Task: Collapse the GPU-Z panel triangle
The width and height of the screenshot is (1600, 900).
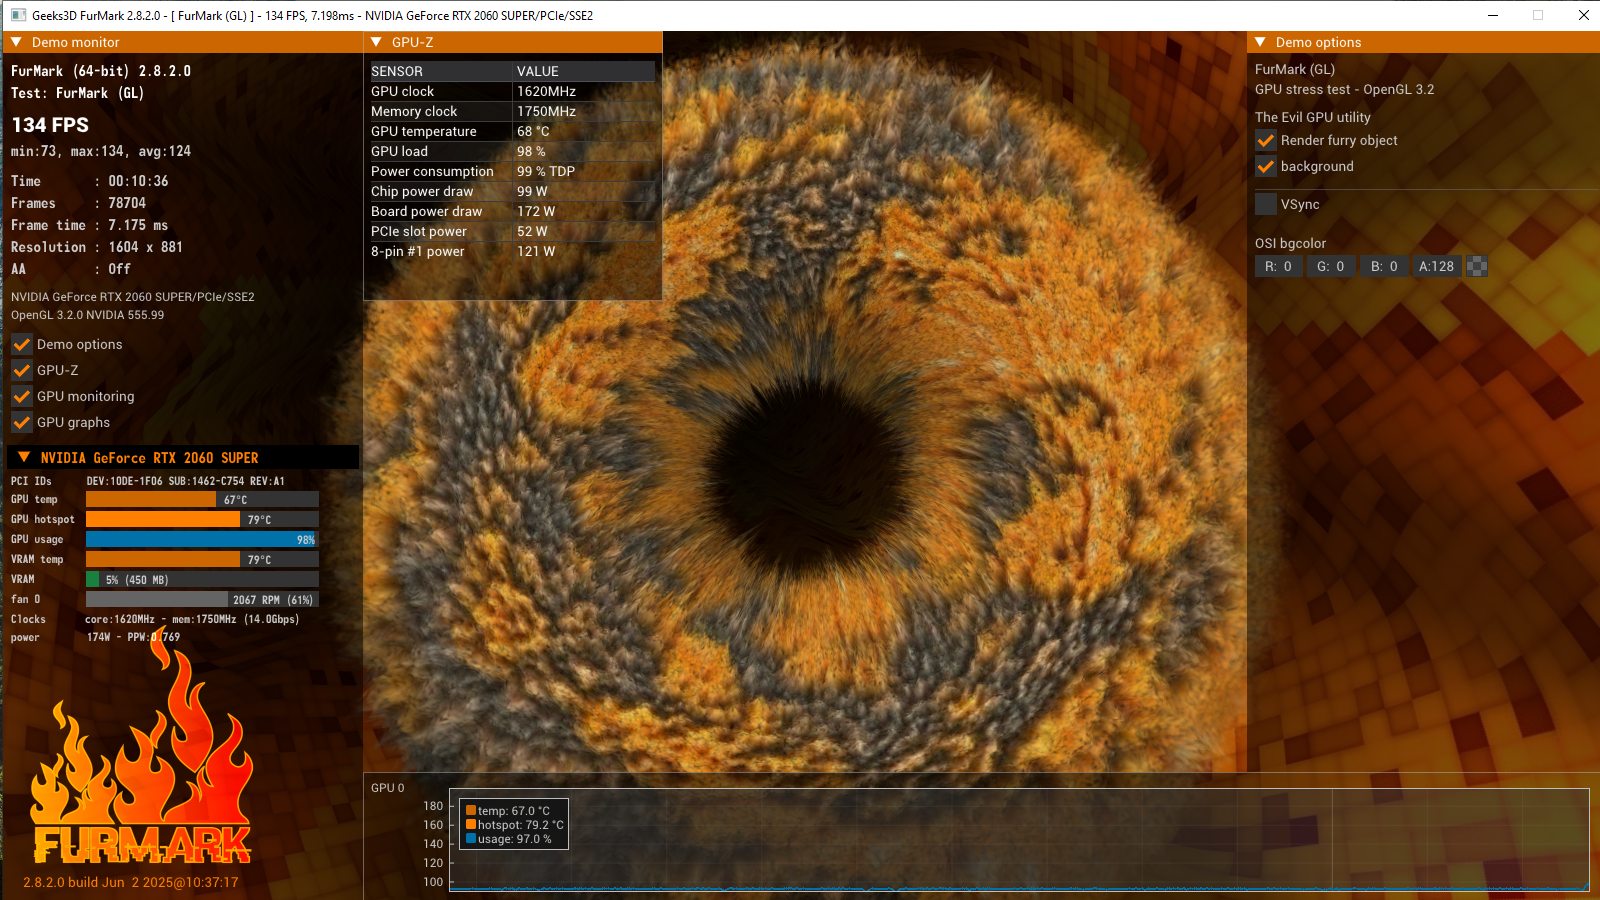Action: [x=377, y=42]
